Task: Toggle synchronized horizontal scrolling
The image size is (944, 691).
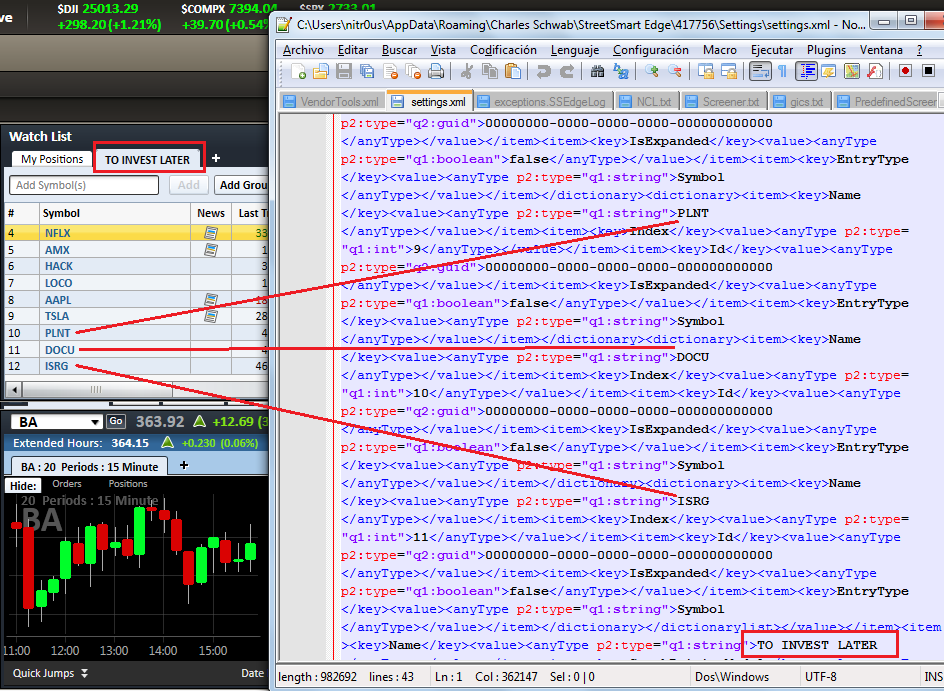Action: (728, 72)
